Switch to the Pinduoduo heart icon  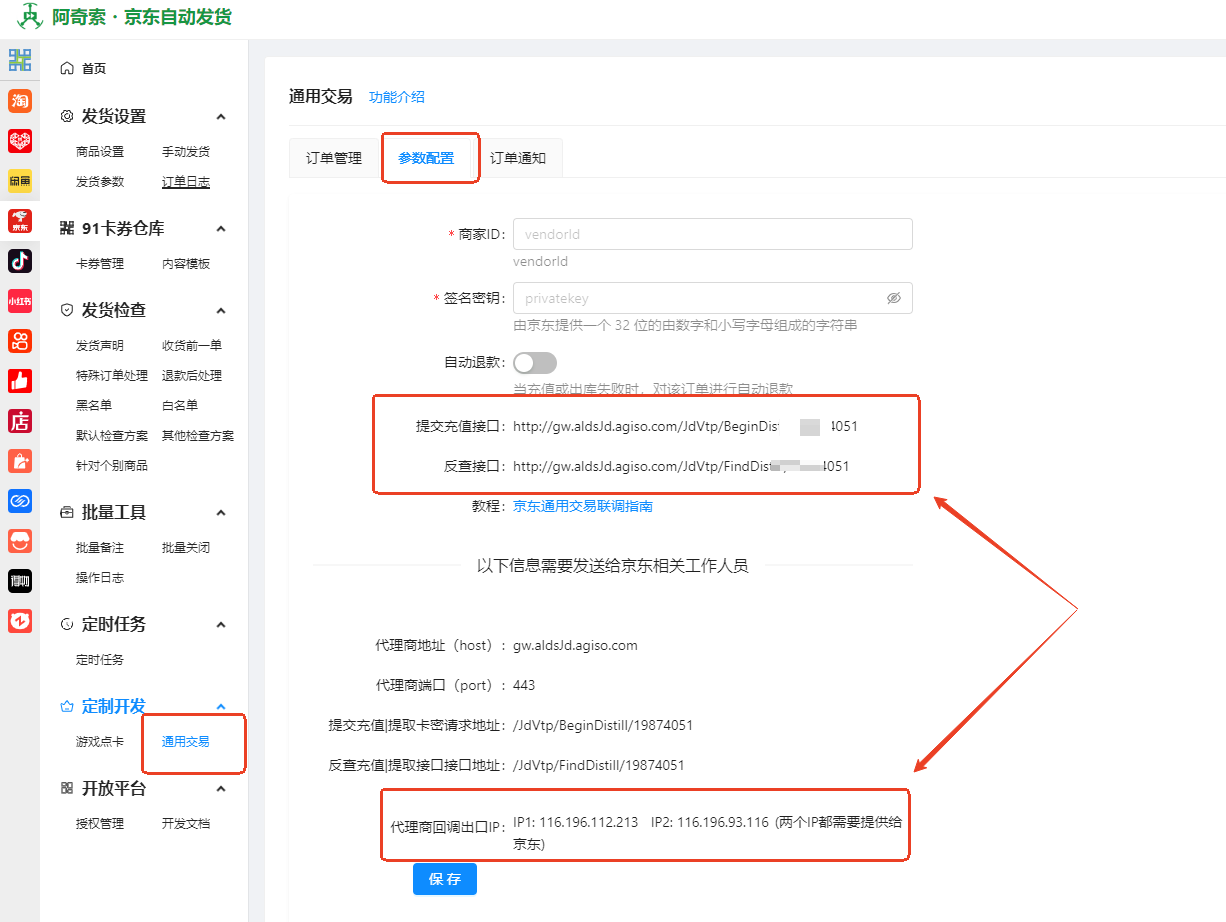tap(20, 140)
